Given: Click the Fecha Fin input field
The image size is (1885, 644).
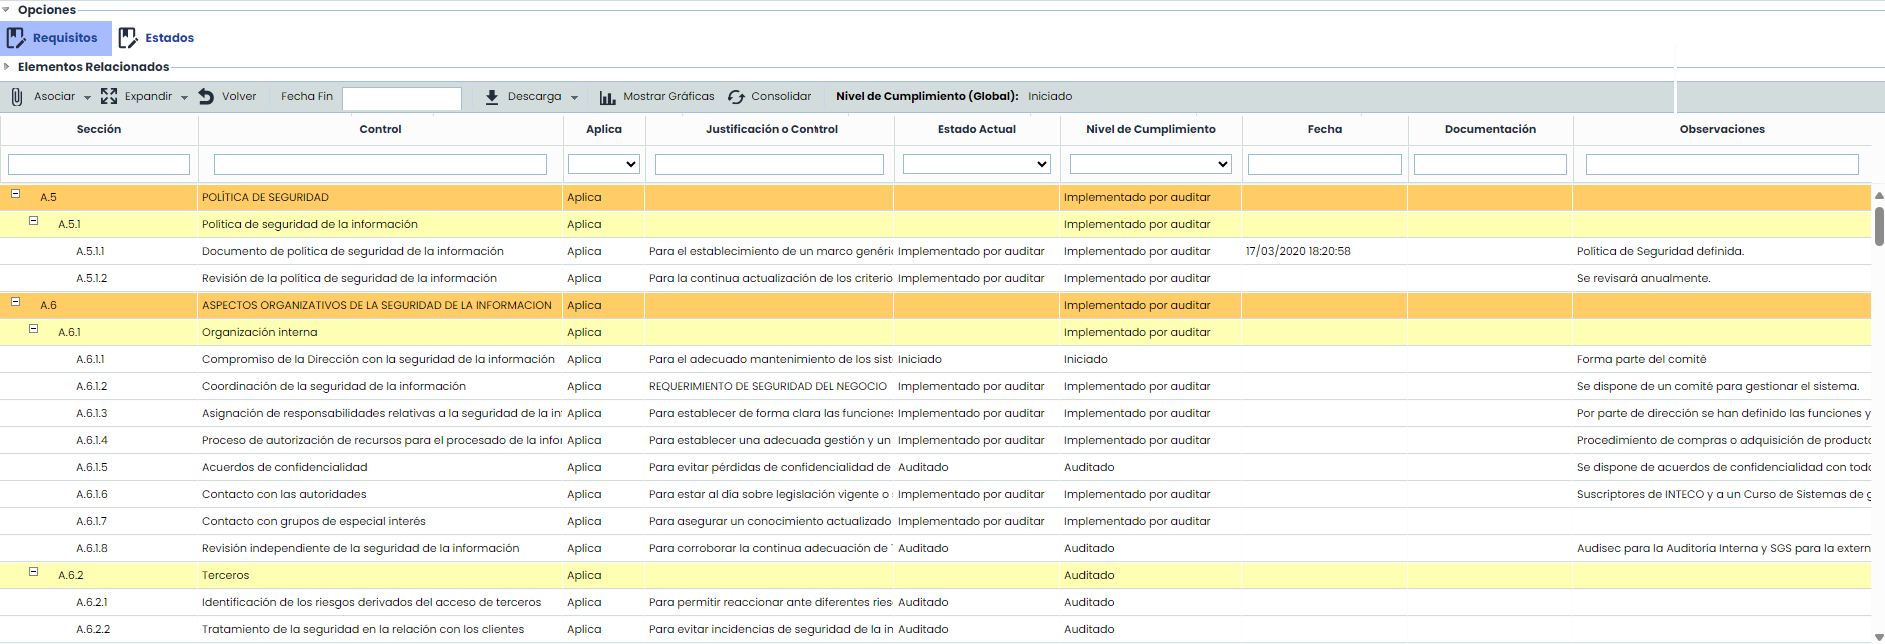Looking at the screenshot, I should click(x=401, y=98).
